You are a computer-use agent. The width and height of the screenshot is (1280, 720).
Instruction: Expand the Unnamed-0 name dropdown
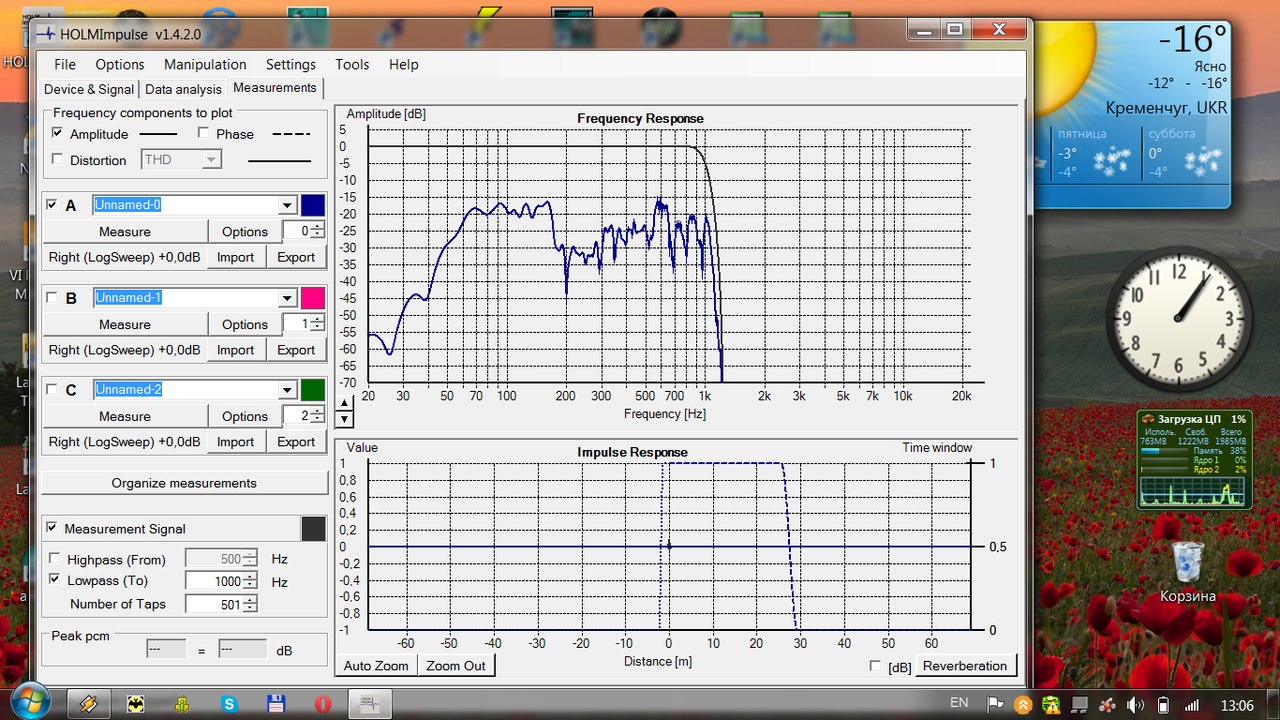[287, 205]
